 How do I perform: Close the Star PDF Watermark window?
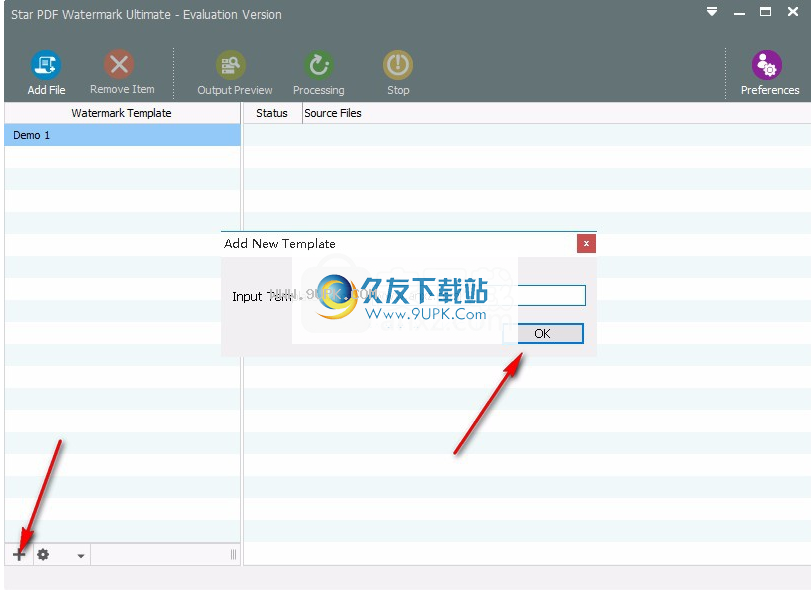click(793, 11)
